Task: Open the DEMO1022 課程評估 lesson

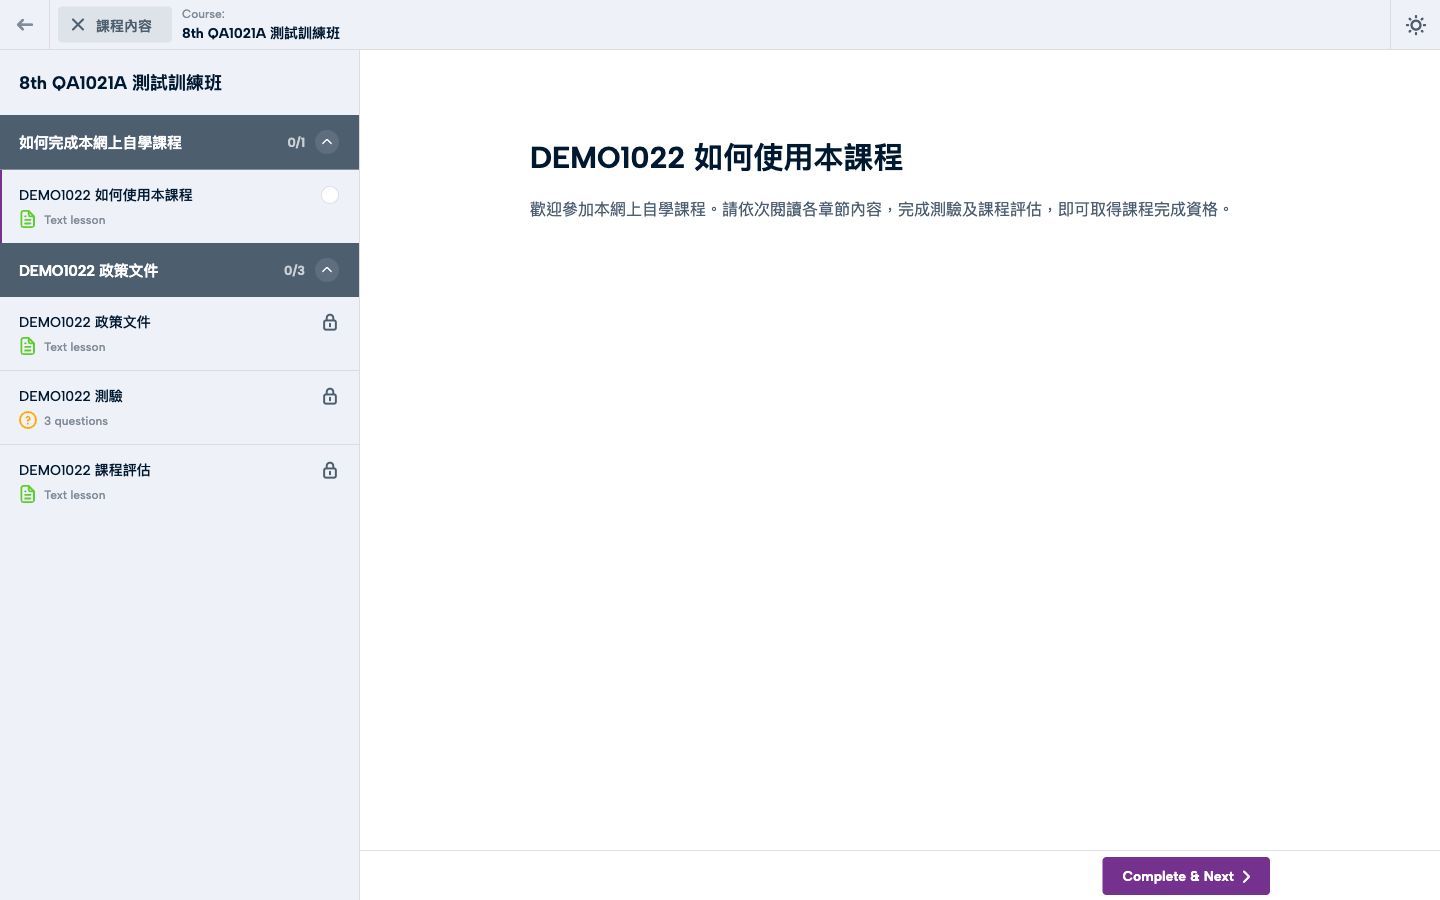Action: (x=180, y=482)
